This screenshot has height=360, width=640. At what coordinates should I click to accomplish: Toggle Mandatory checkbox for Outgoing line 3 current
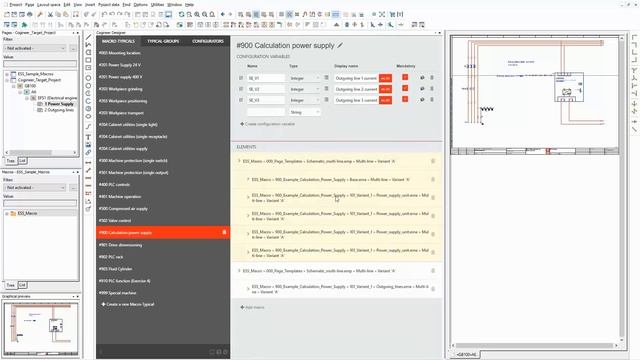[x=405, y=99]
